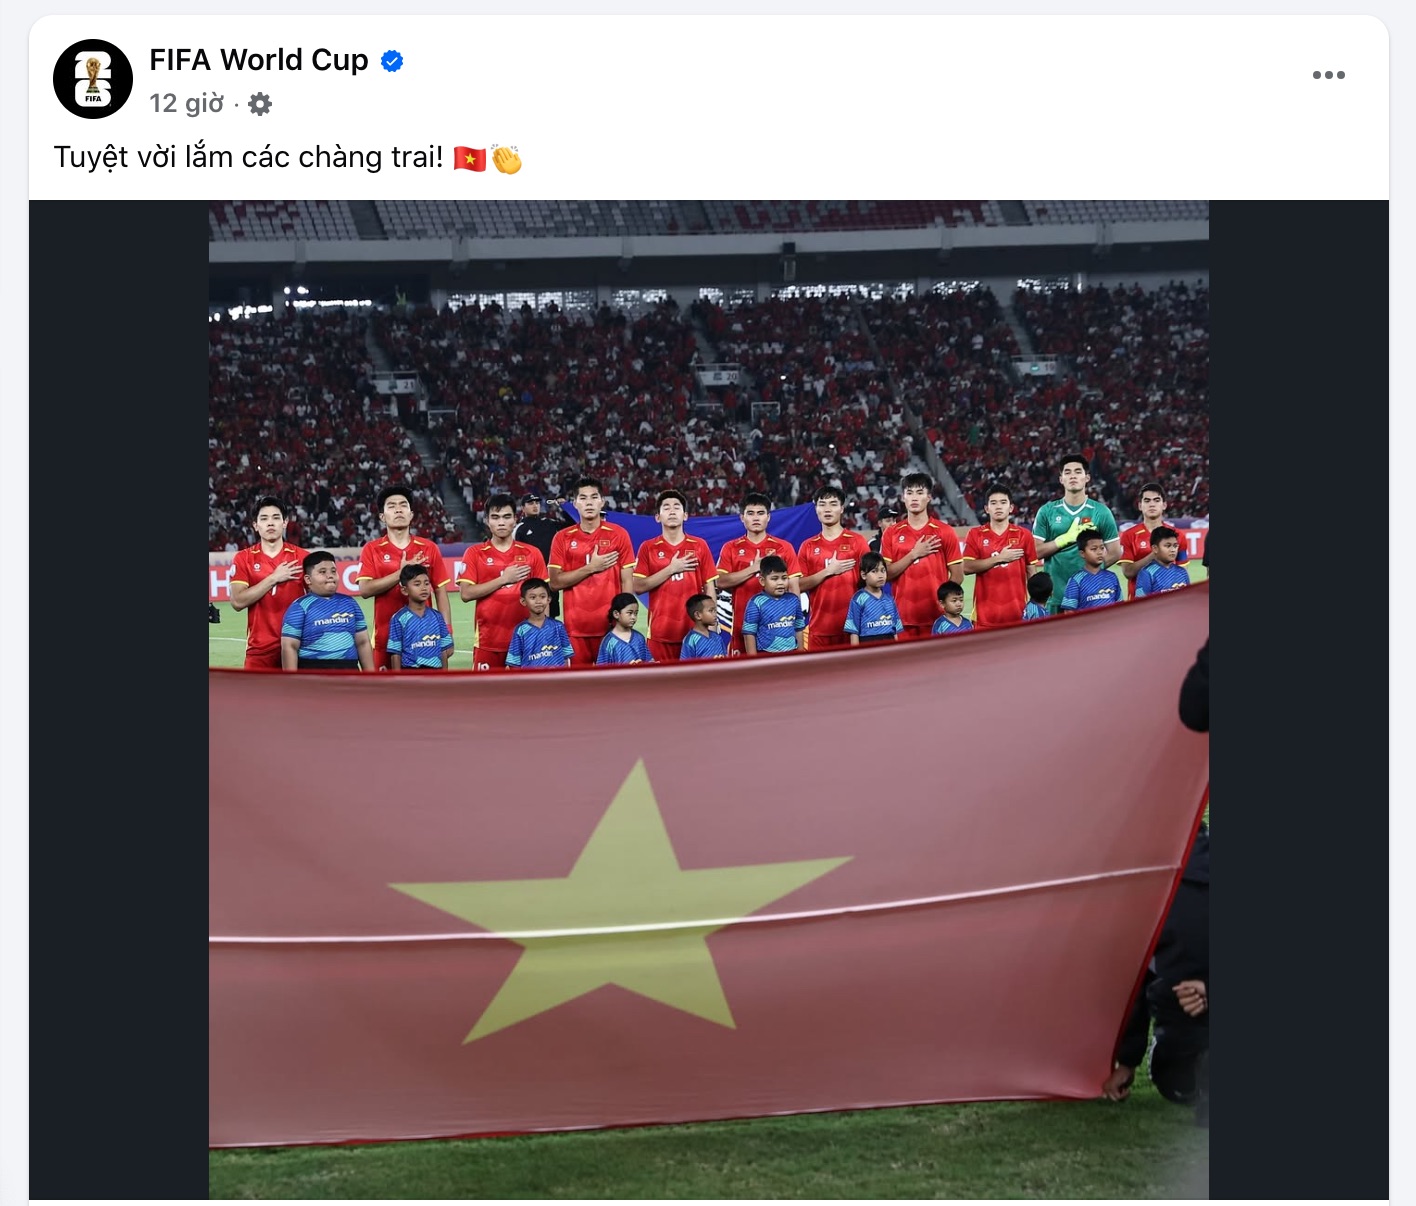This screenshot has width=1416, height=1206.
Task: Click the Vietnam flag emoji in caption
Action: [x=469, y=158]
